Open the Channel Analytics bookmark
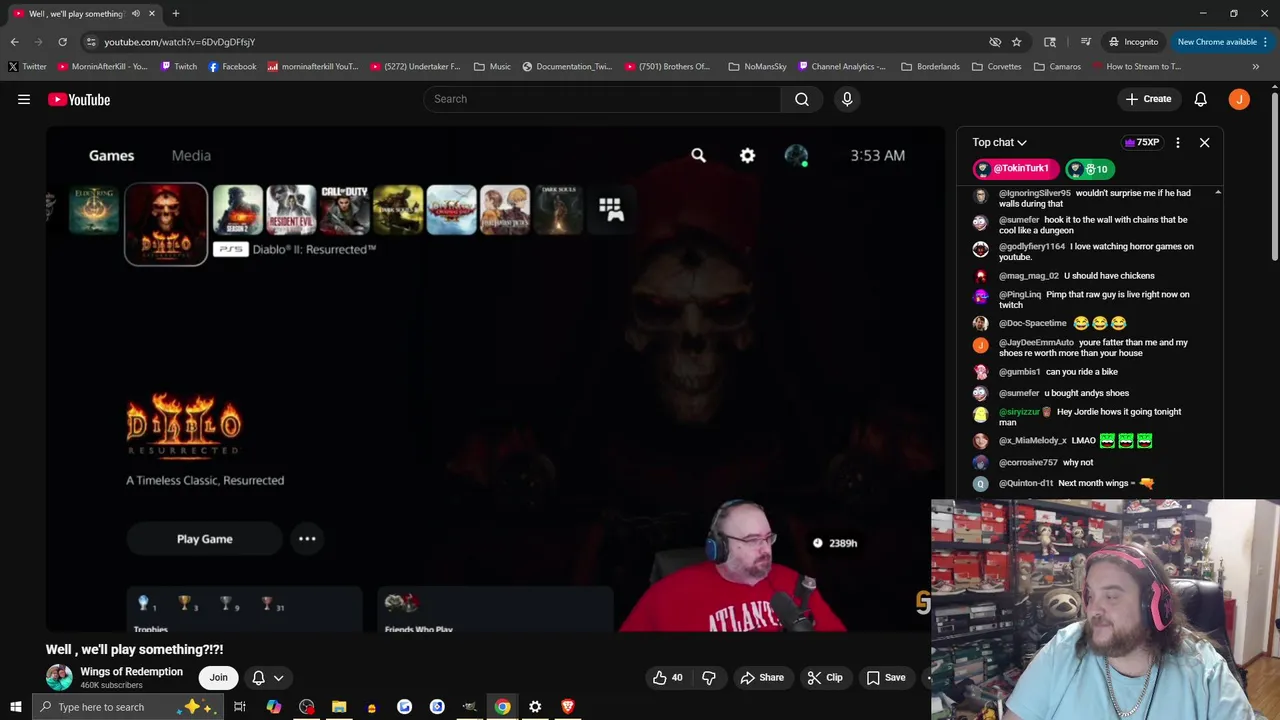The image size is (1280, 720). click(x=841, y=66)
